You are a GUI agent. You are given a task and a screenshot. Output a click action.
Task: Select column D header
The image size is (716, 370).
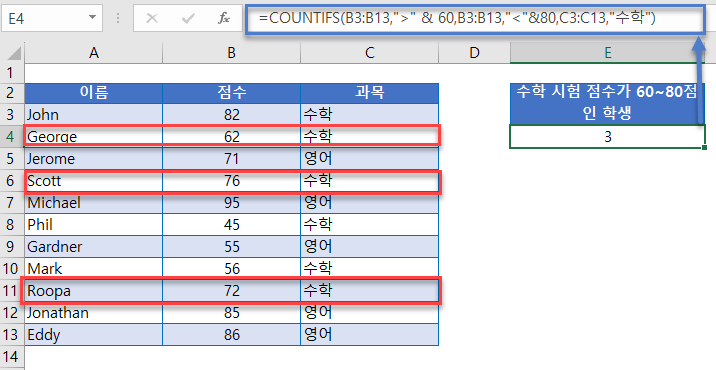pyautogui.click(x=474, y=53)
